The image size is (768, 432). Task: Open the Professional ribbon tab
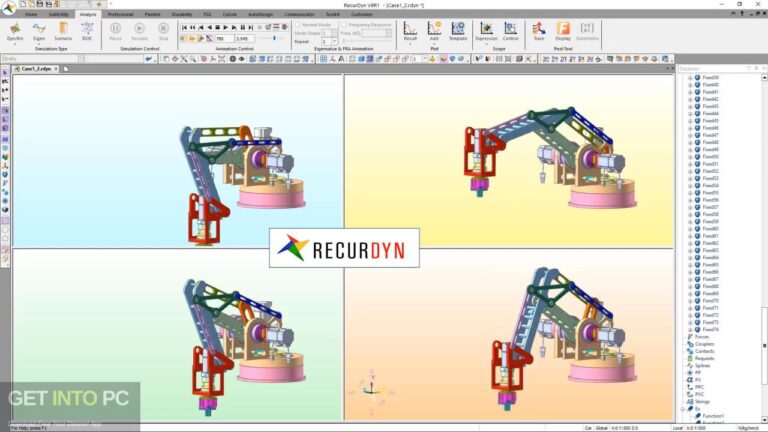120,14
